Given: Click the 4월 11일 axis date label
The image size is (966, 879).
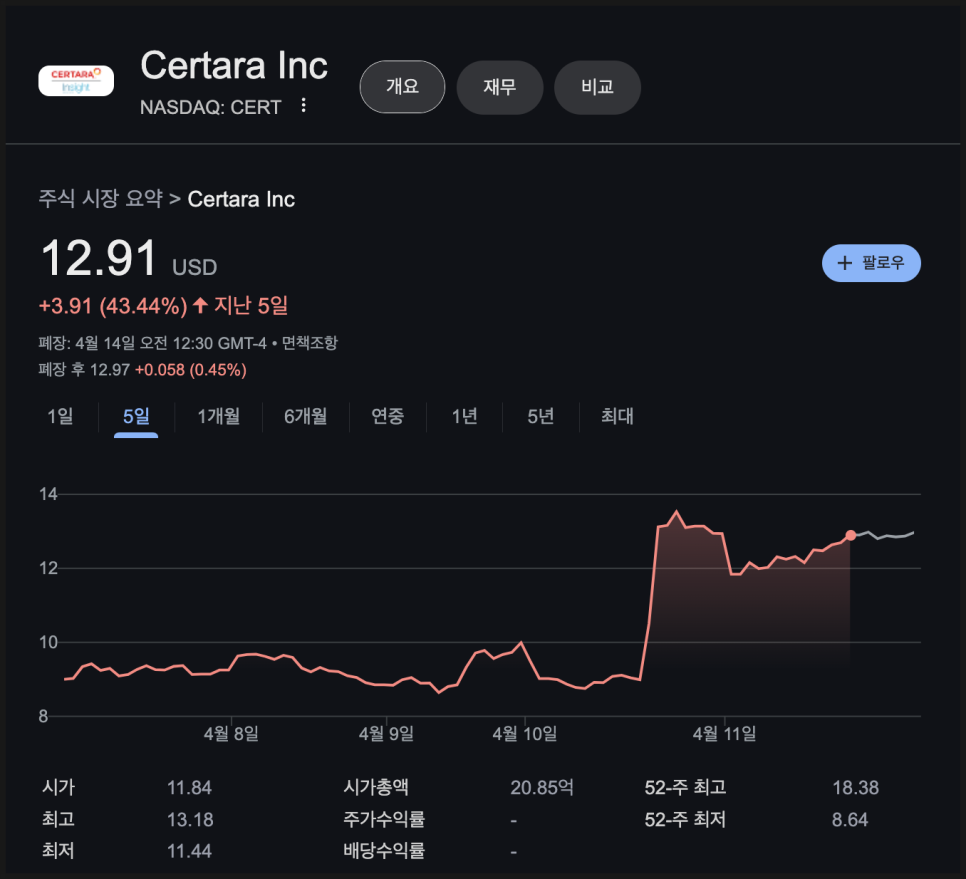Looking at the screenshot, I should coord(724,734).
